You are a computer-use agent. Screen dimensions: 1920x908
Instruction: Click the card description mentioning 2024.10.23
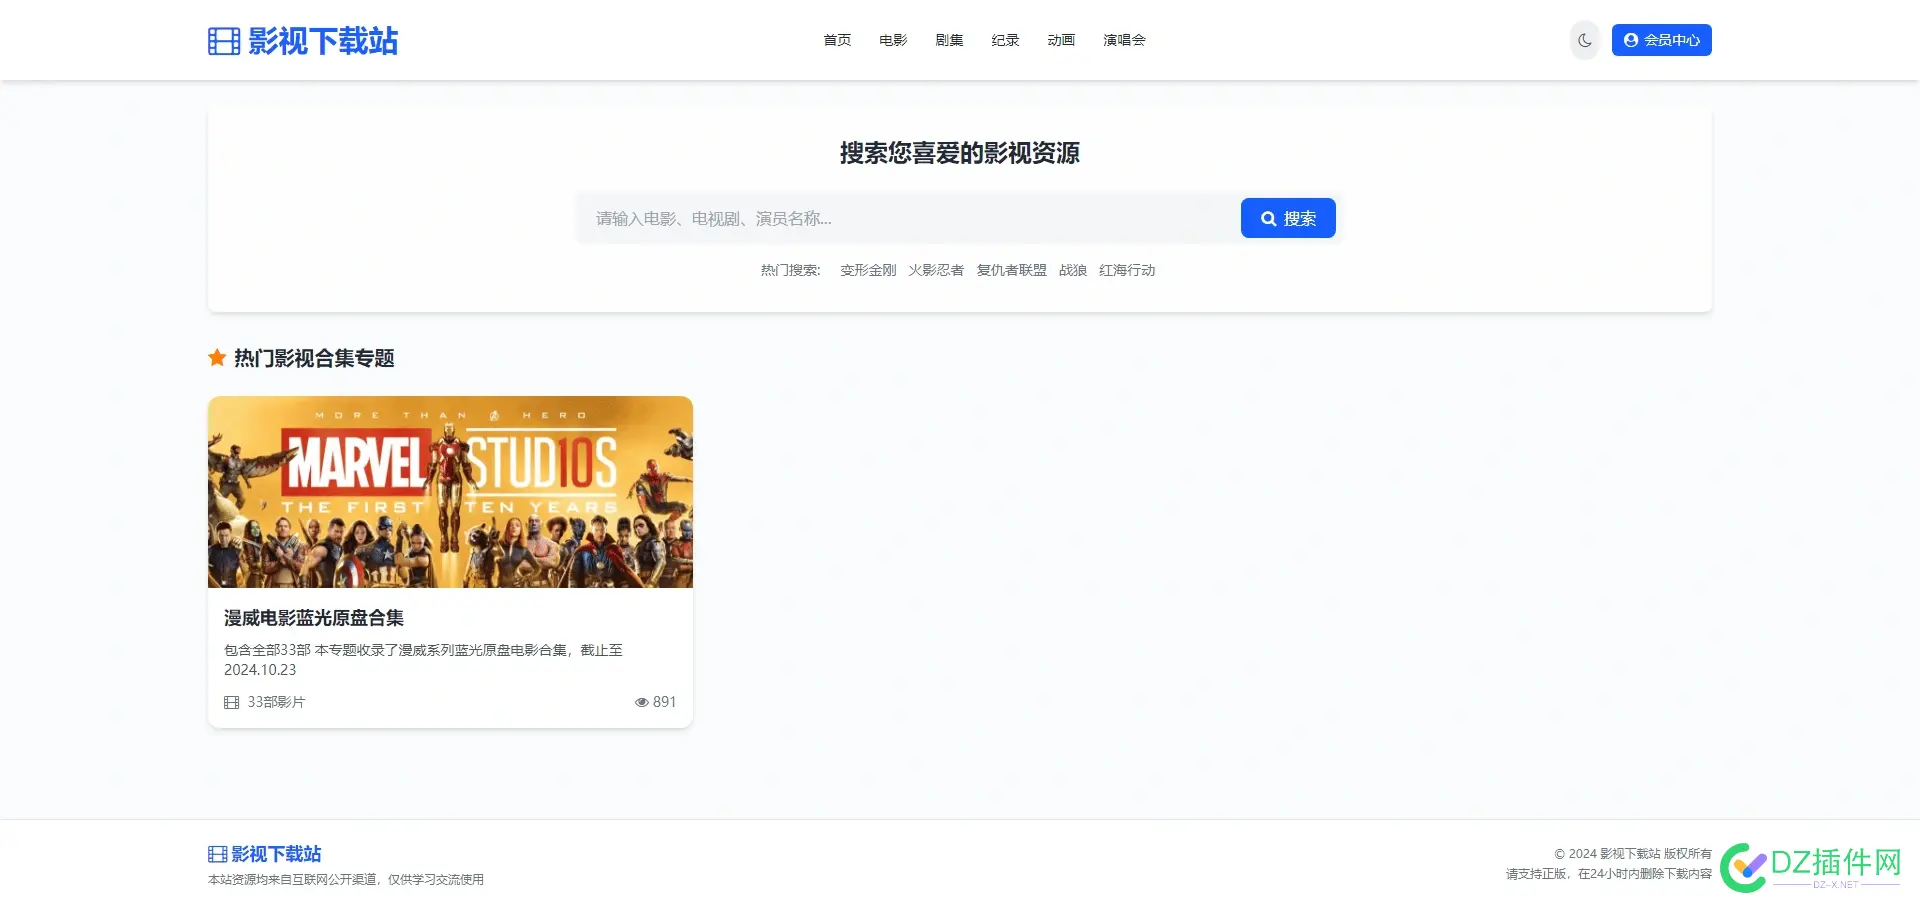pyautogui.click(x=423, y=660)
